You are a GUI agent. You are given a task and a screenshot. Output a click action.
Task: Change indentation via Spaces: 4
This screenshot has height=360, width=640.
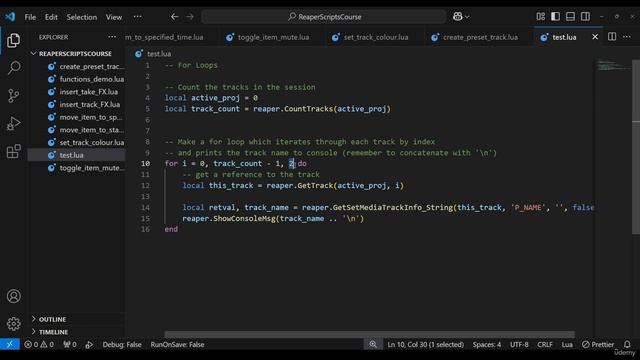(x=487, y=344)
